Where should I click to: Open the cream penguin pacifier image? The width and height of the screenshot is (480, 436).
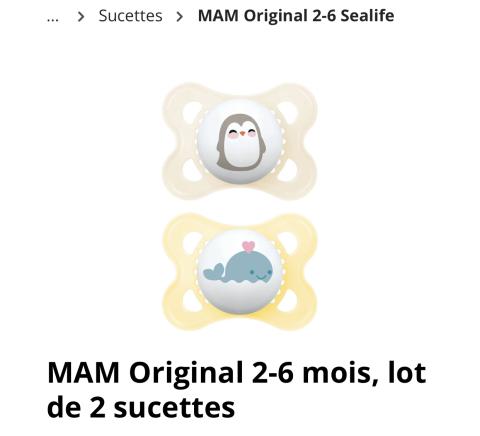tap(240, 142)
